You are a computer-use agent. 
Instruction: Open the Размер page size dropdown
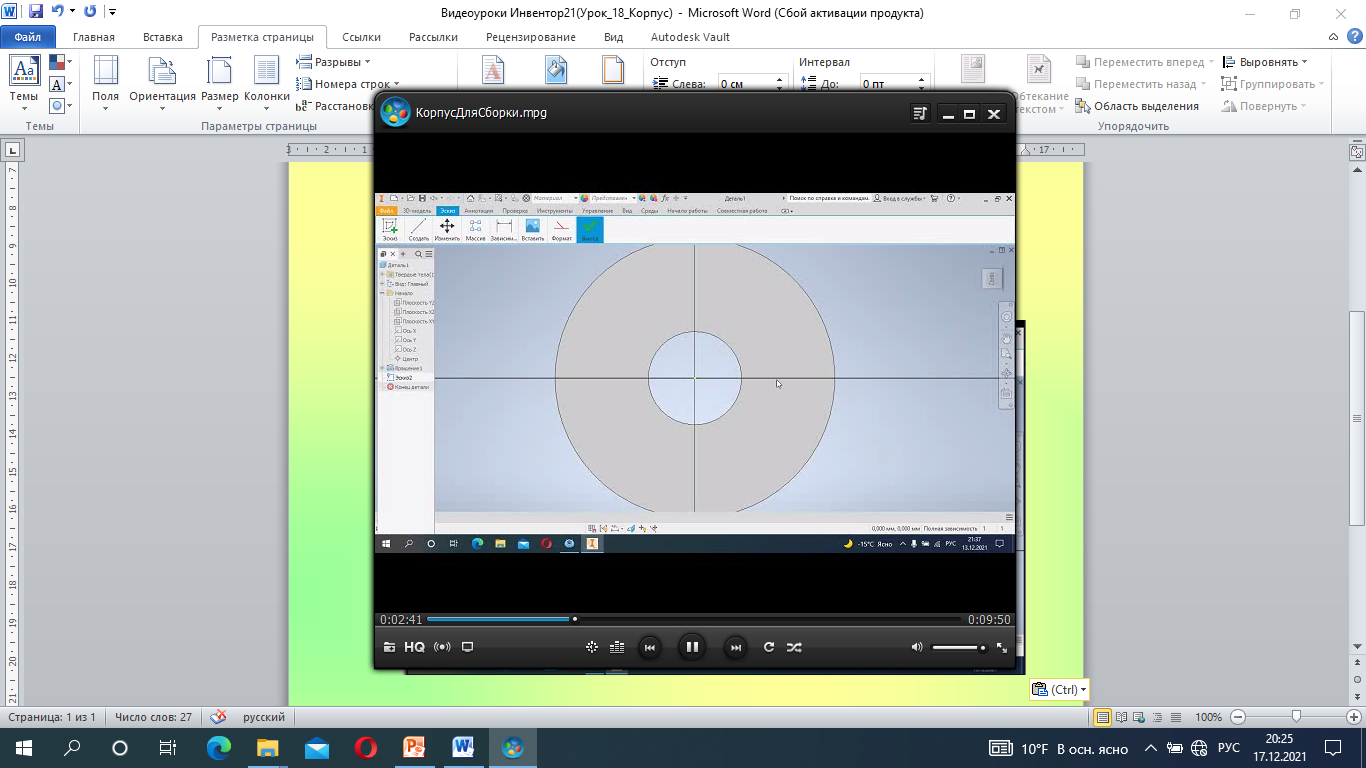[x=219, y=81]
